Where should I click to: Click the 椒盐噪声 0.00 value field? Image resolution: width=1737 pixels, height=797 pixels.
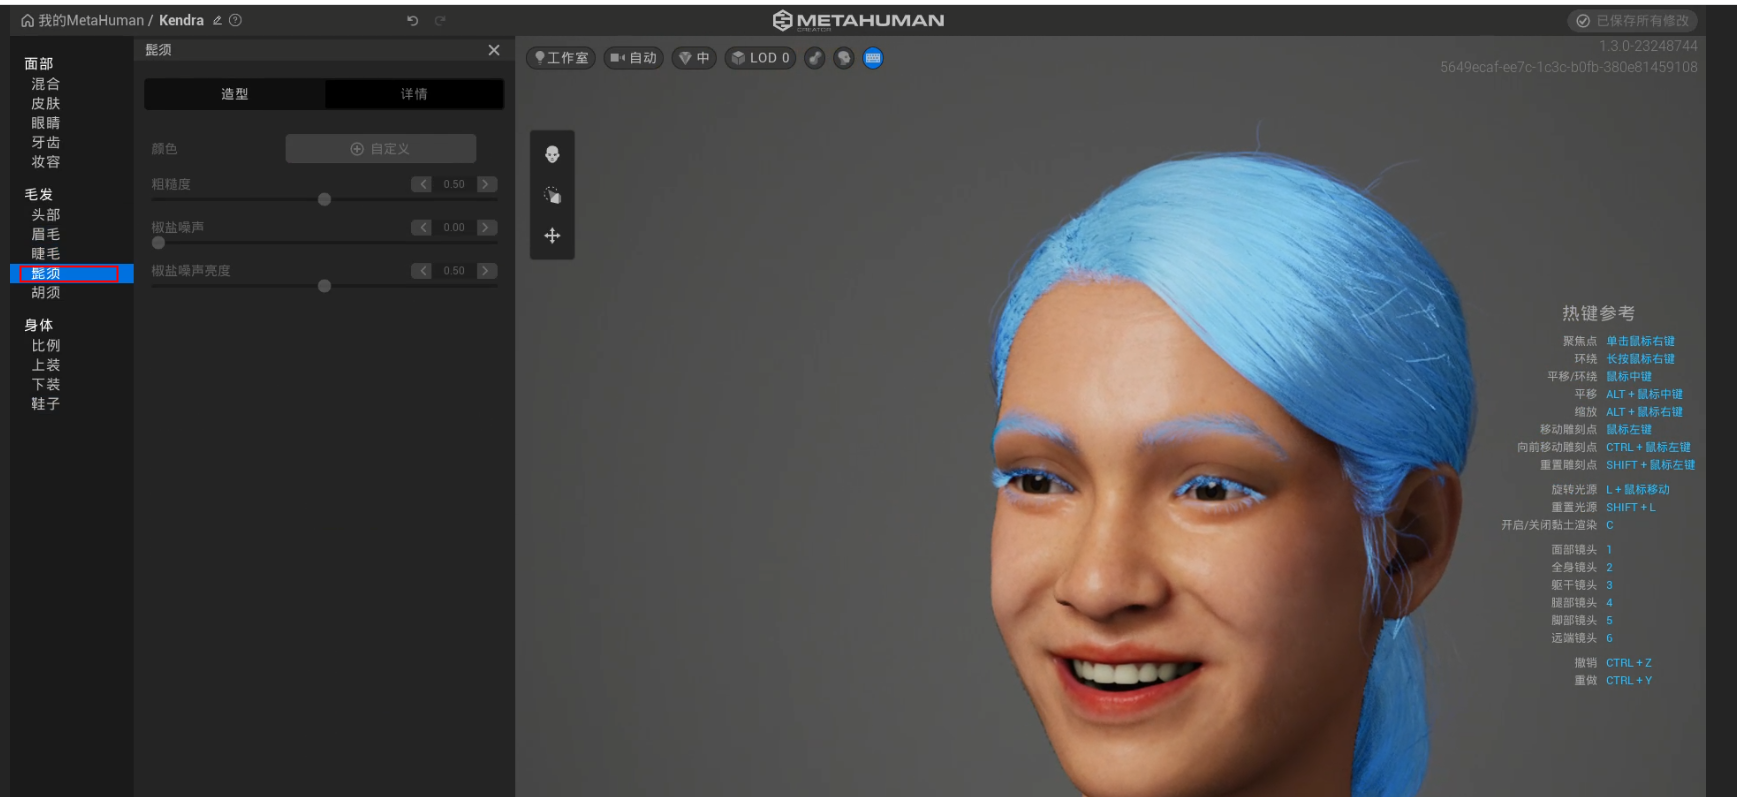tap(454, 228)
